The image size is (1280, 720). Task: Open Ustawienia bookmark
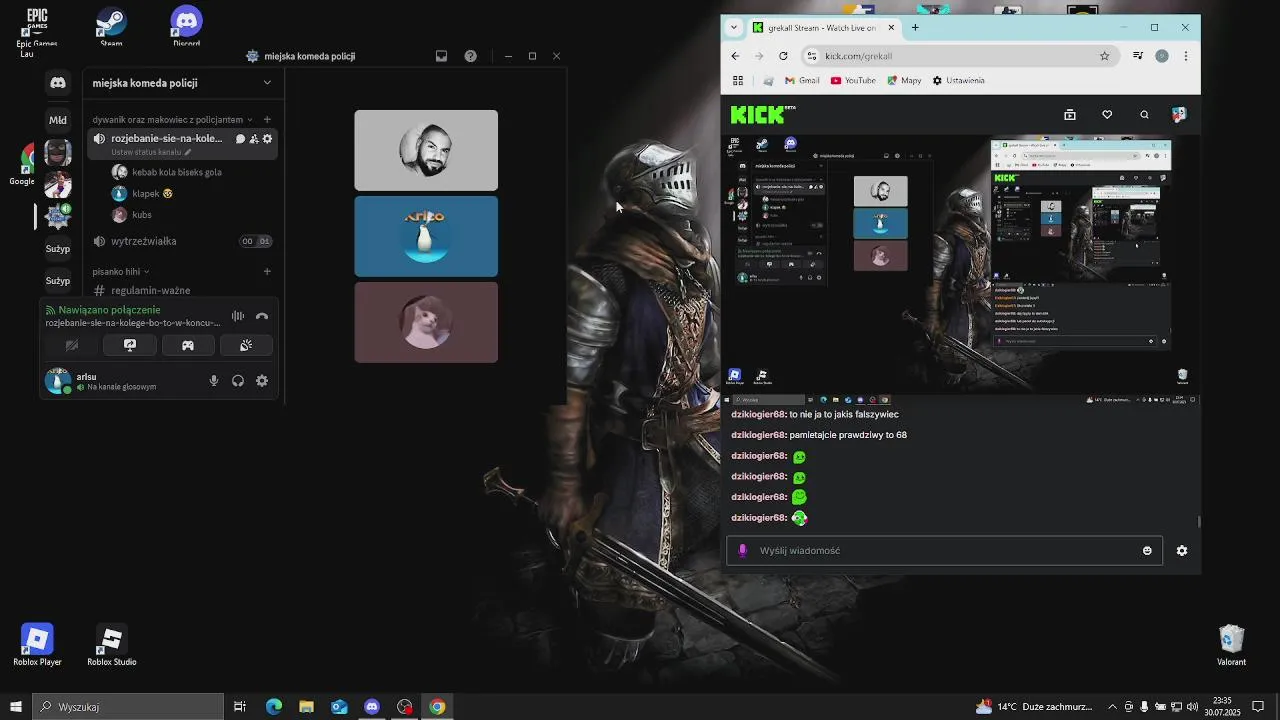pyautogui.click(x=958, y=81)
